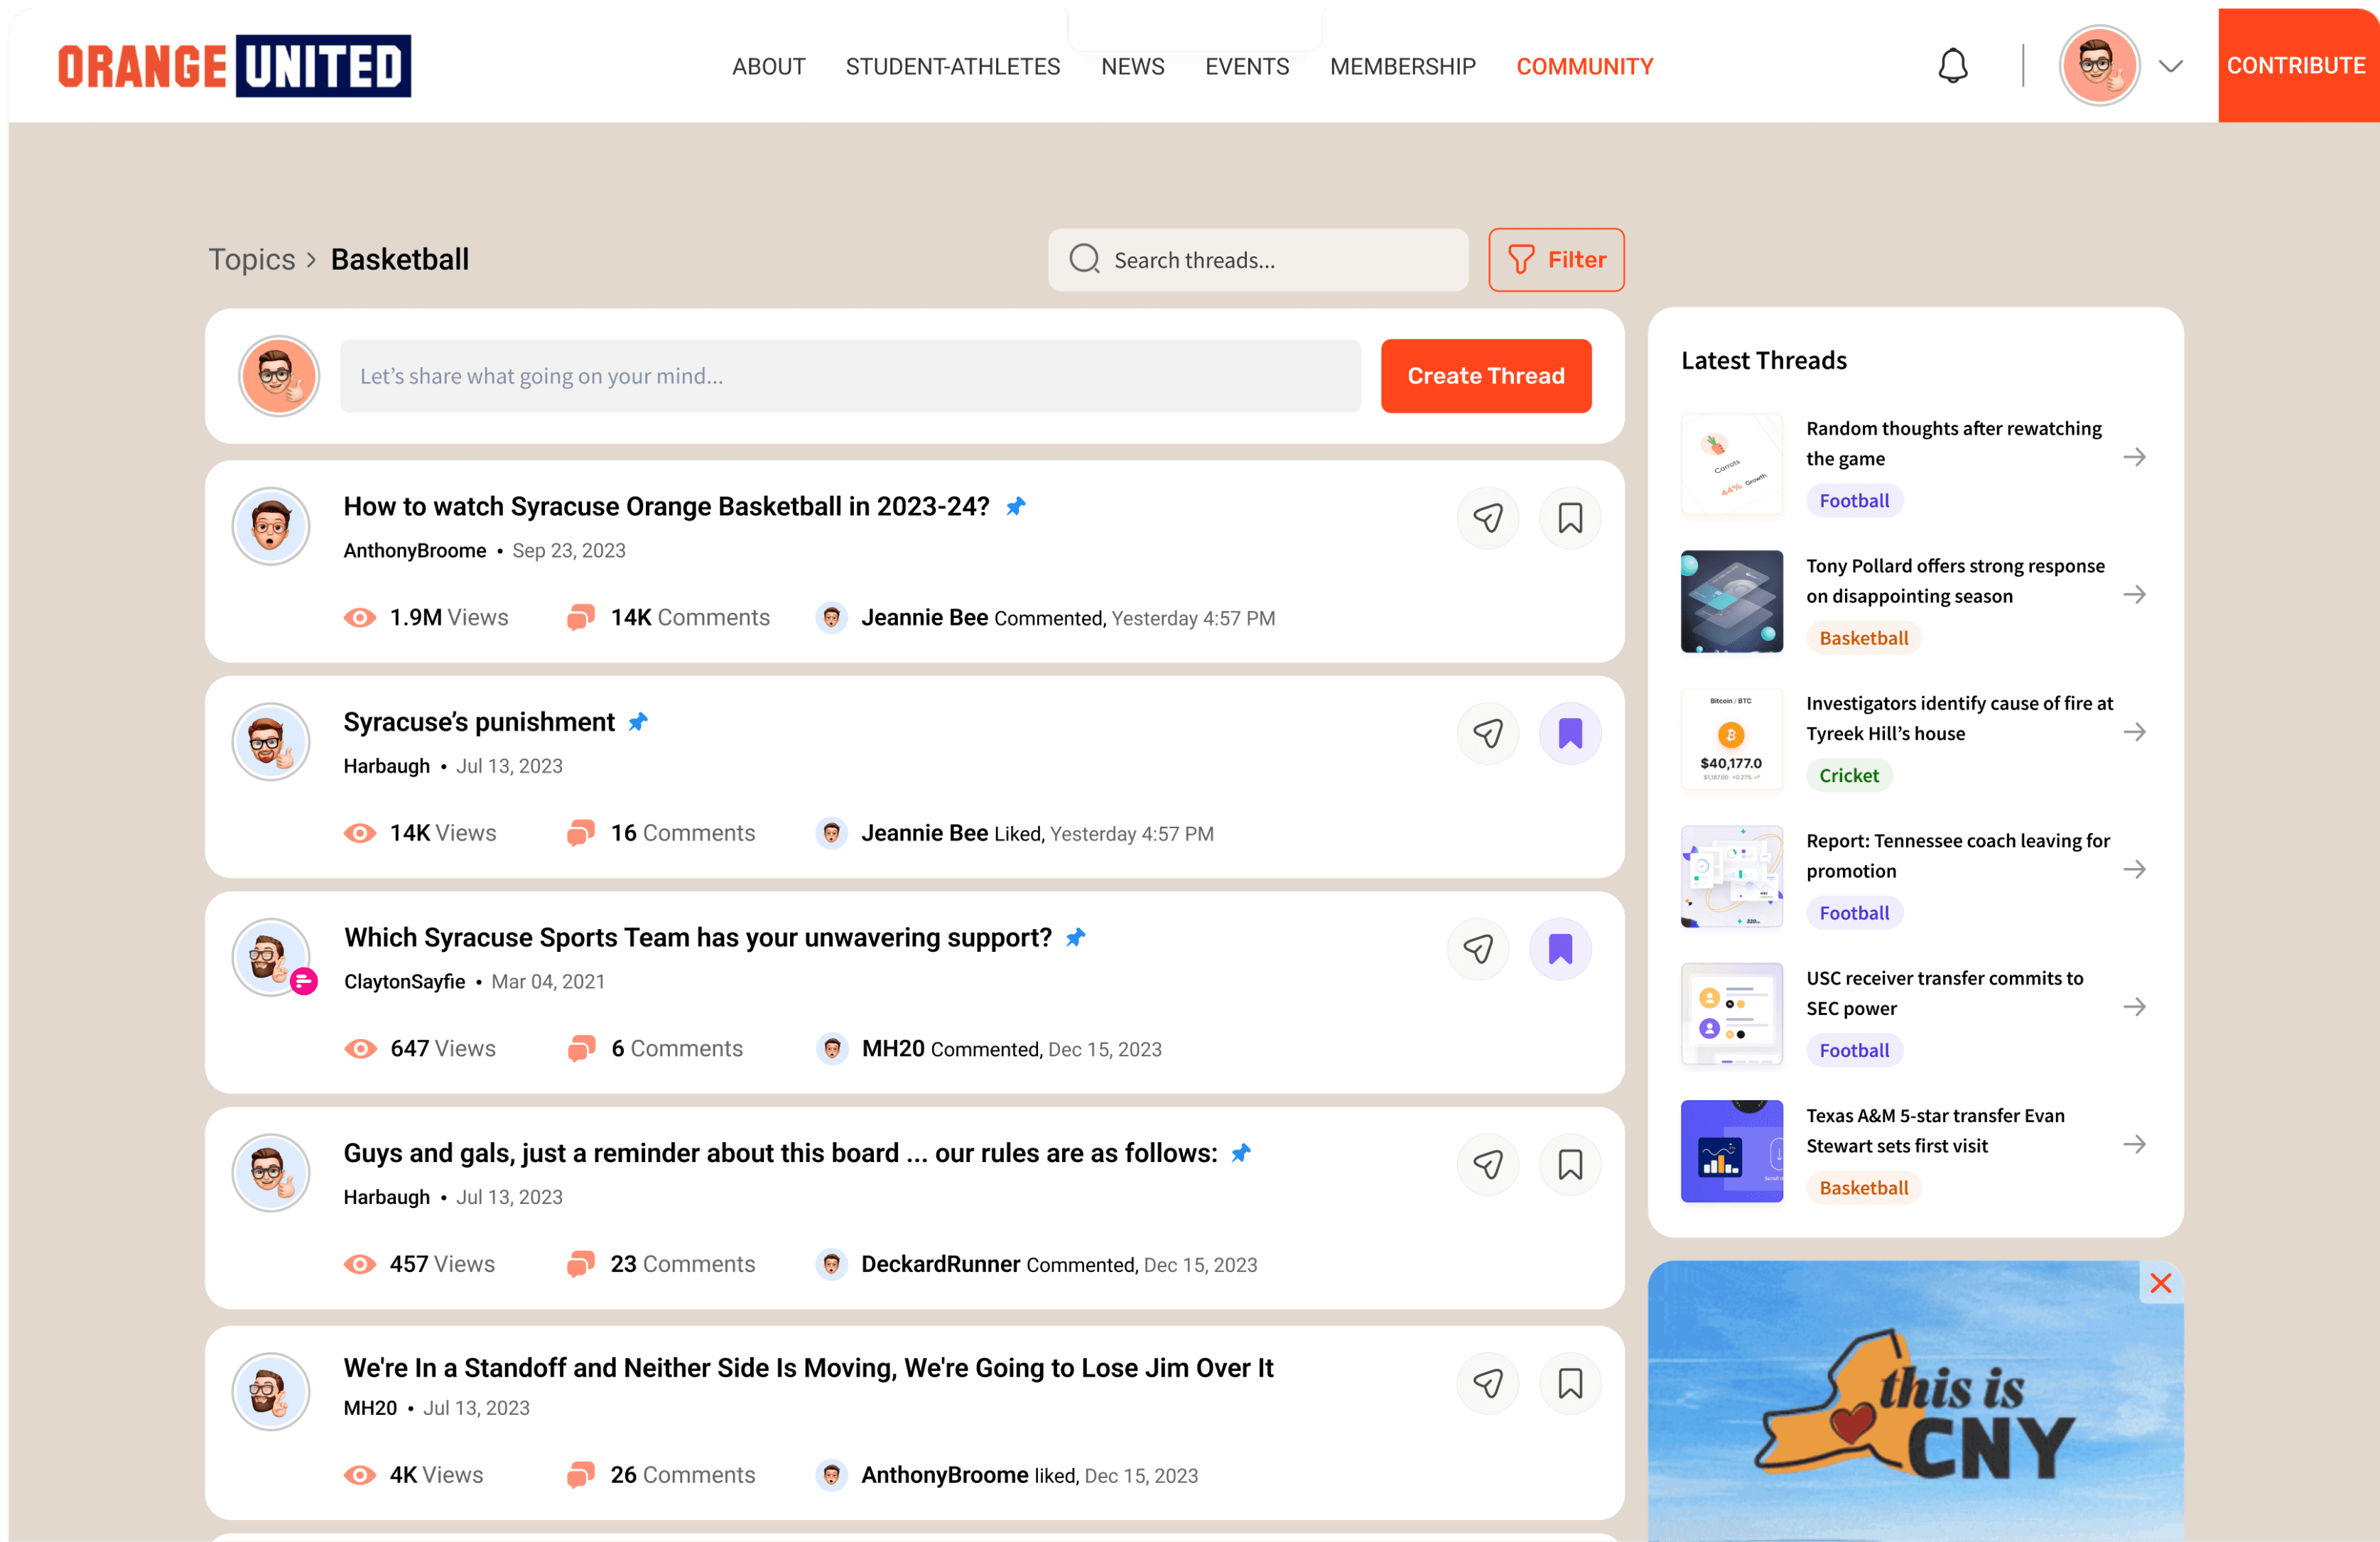Open the STUDENT-ATHLETES menu item
This screenshot has width=2380, height=1542.
click(952, 67)
